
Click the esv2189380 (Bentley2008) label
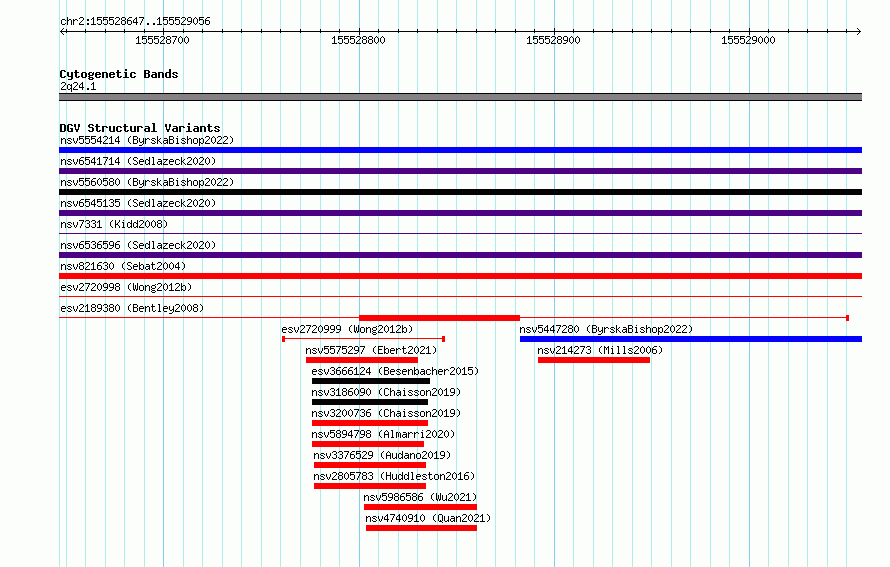point(132,308)
